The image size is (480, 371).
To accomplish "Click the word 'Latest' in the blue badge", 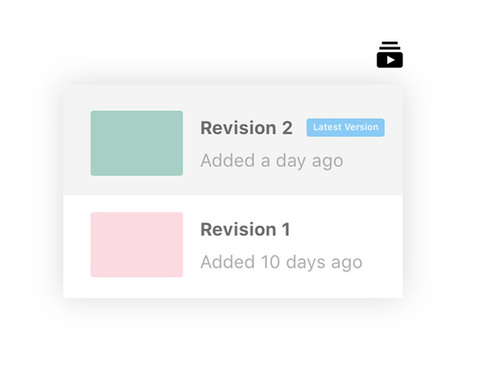I will (327, 127).
